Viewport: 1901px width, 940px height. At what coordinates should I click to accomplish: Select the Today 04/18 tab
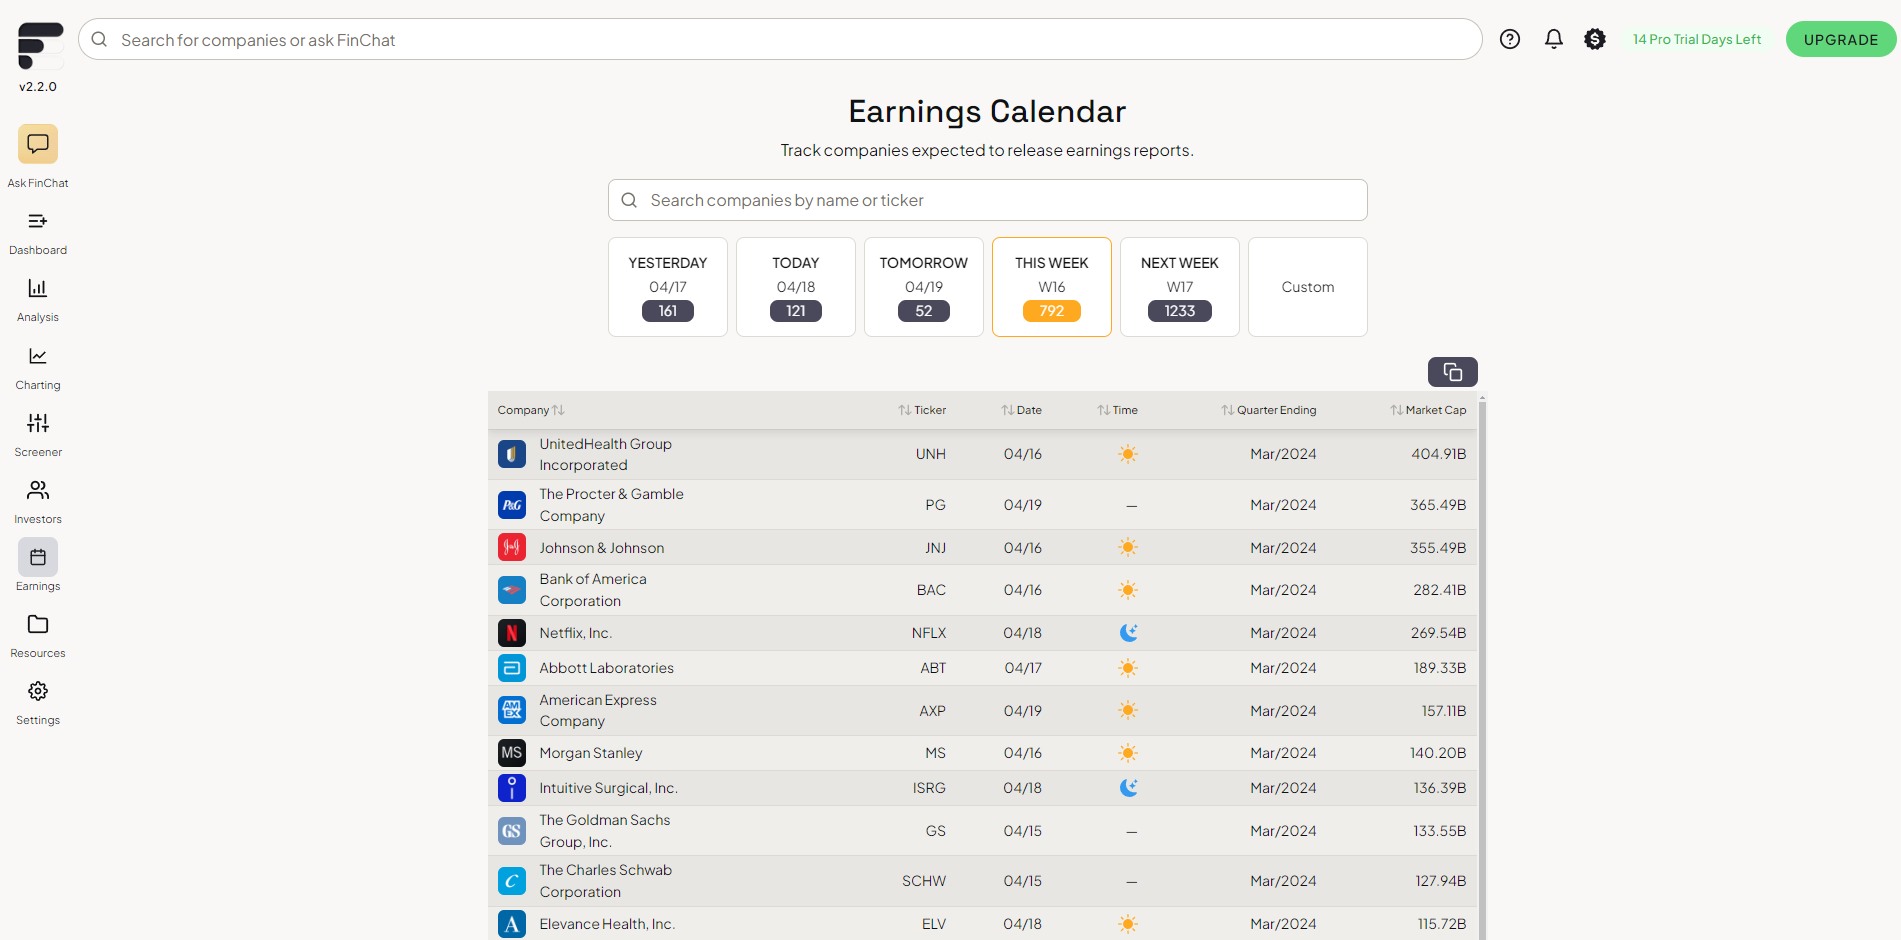(796, 287)
